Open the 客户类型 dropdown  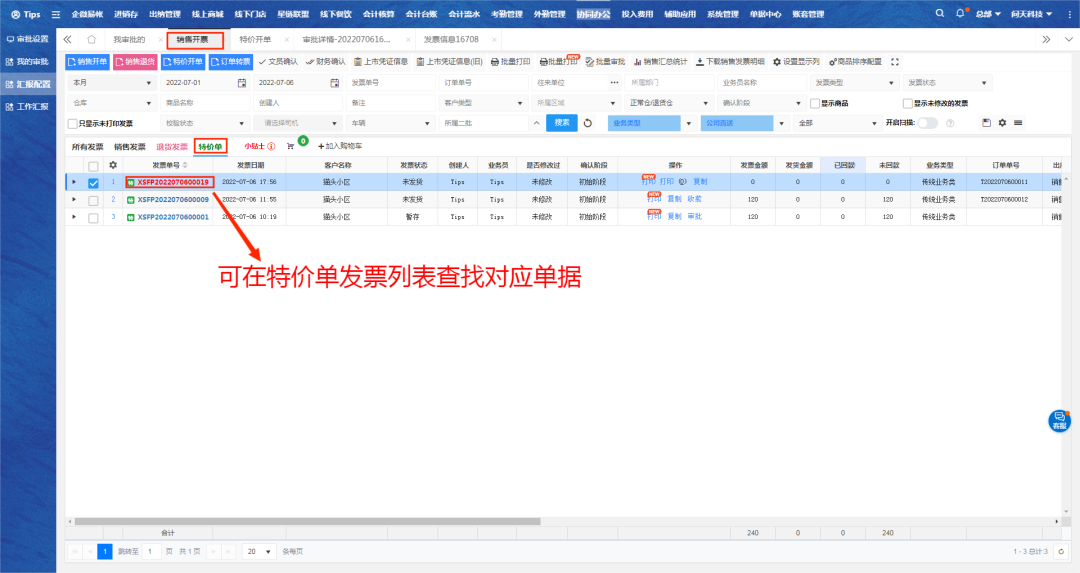(x=482, y=103)
